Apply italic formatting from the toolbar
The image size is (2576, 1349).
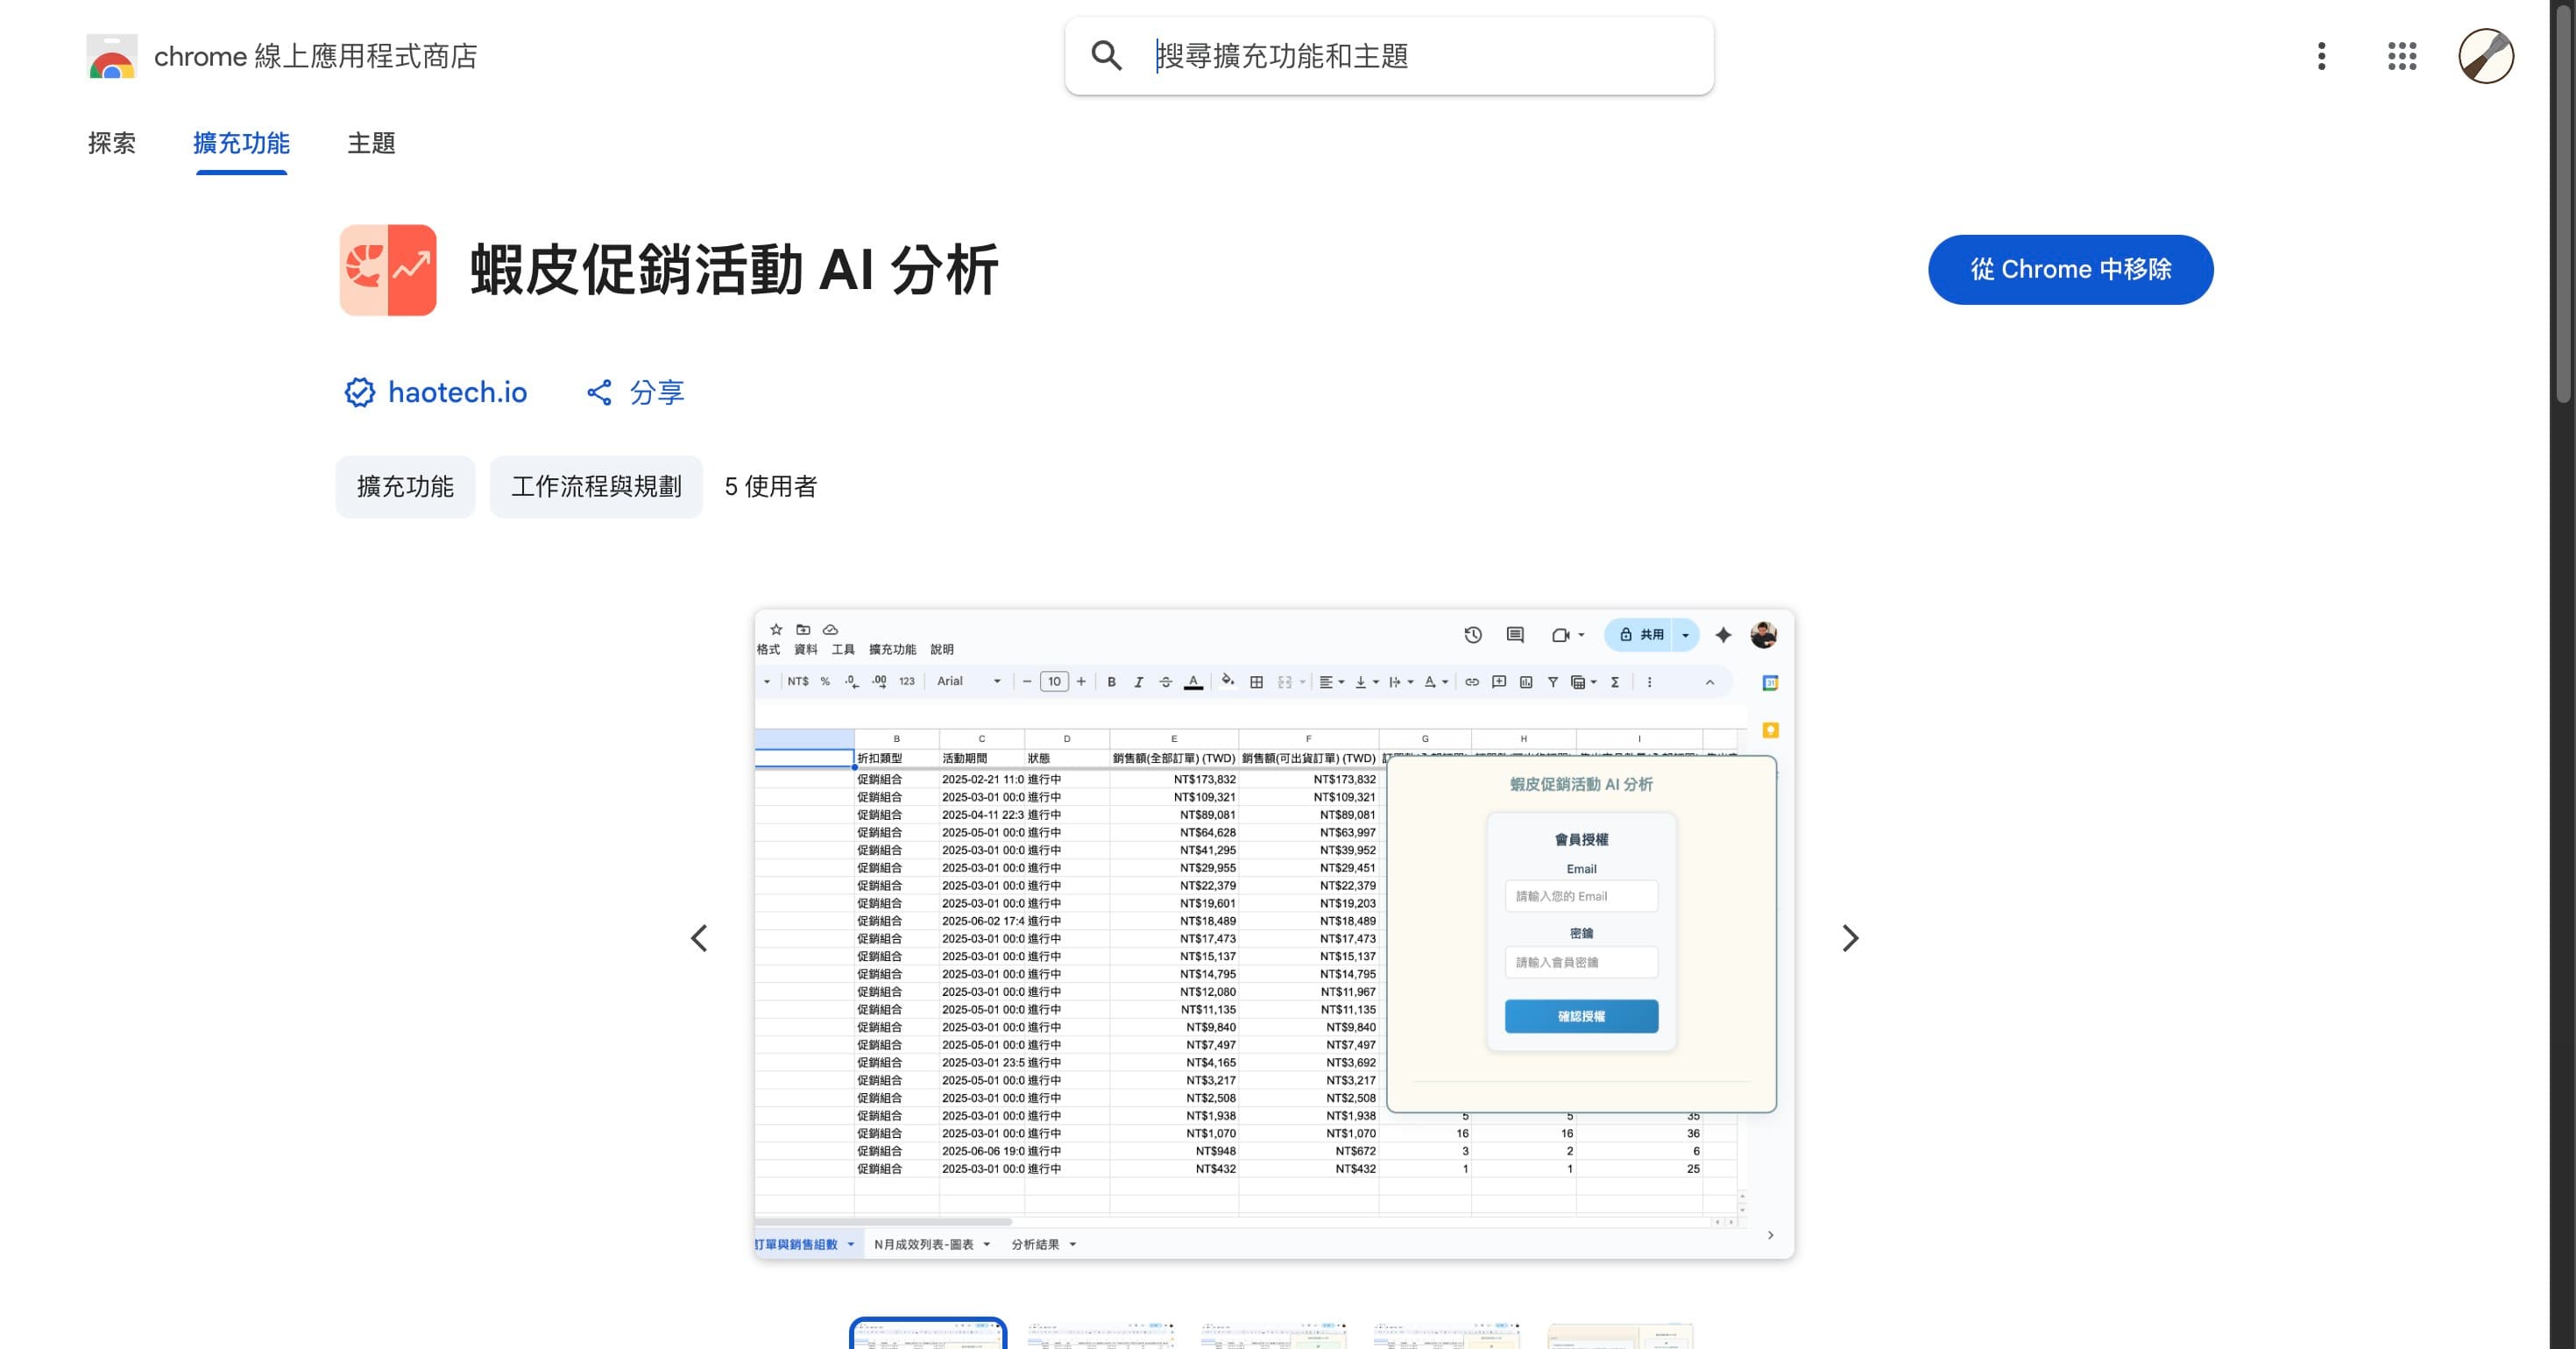pyautogui.click(x=1139, y=681)
